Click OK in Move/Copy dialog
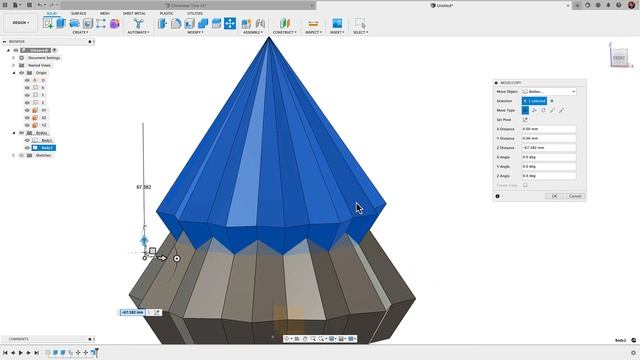Image resolution: width=640 pixels, height=360 pixels. [x=554, y=196]
